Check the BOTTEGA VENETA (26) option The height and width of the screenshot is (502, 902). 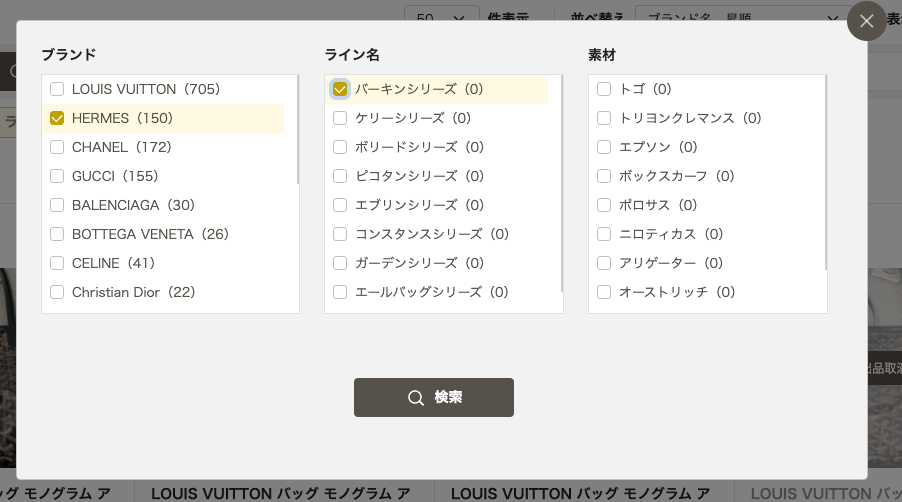click(x=57, y=234)
